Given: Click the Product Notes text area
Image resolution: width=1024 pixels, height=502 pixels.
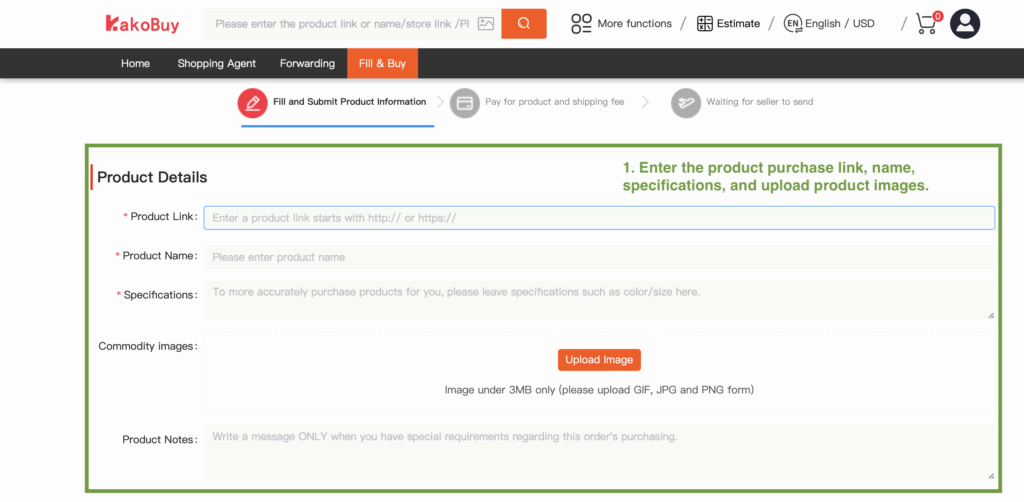Looking at the screenshot, I should (x=598, y=452).
